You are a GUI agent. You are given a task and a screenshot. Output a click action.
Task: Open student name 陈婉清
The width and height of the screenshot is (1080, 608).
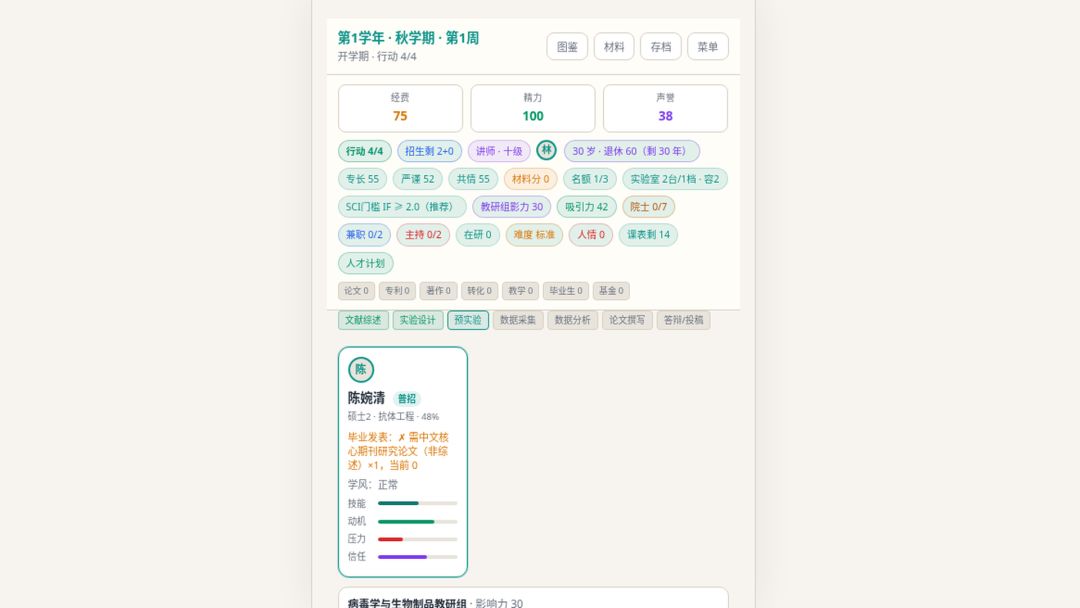click(366, 398)
